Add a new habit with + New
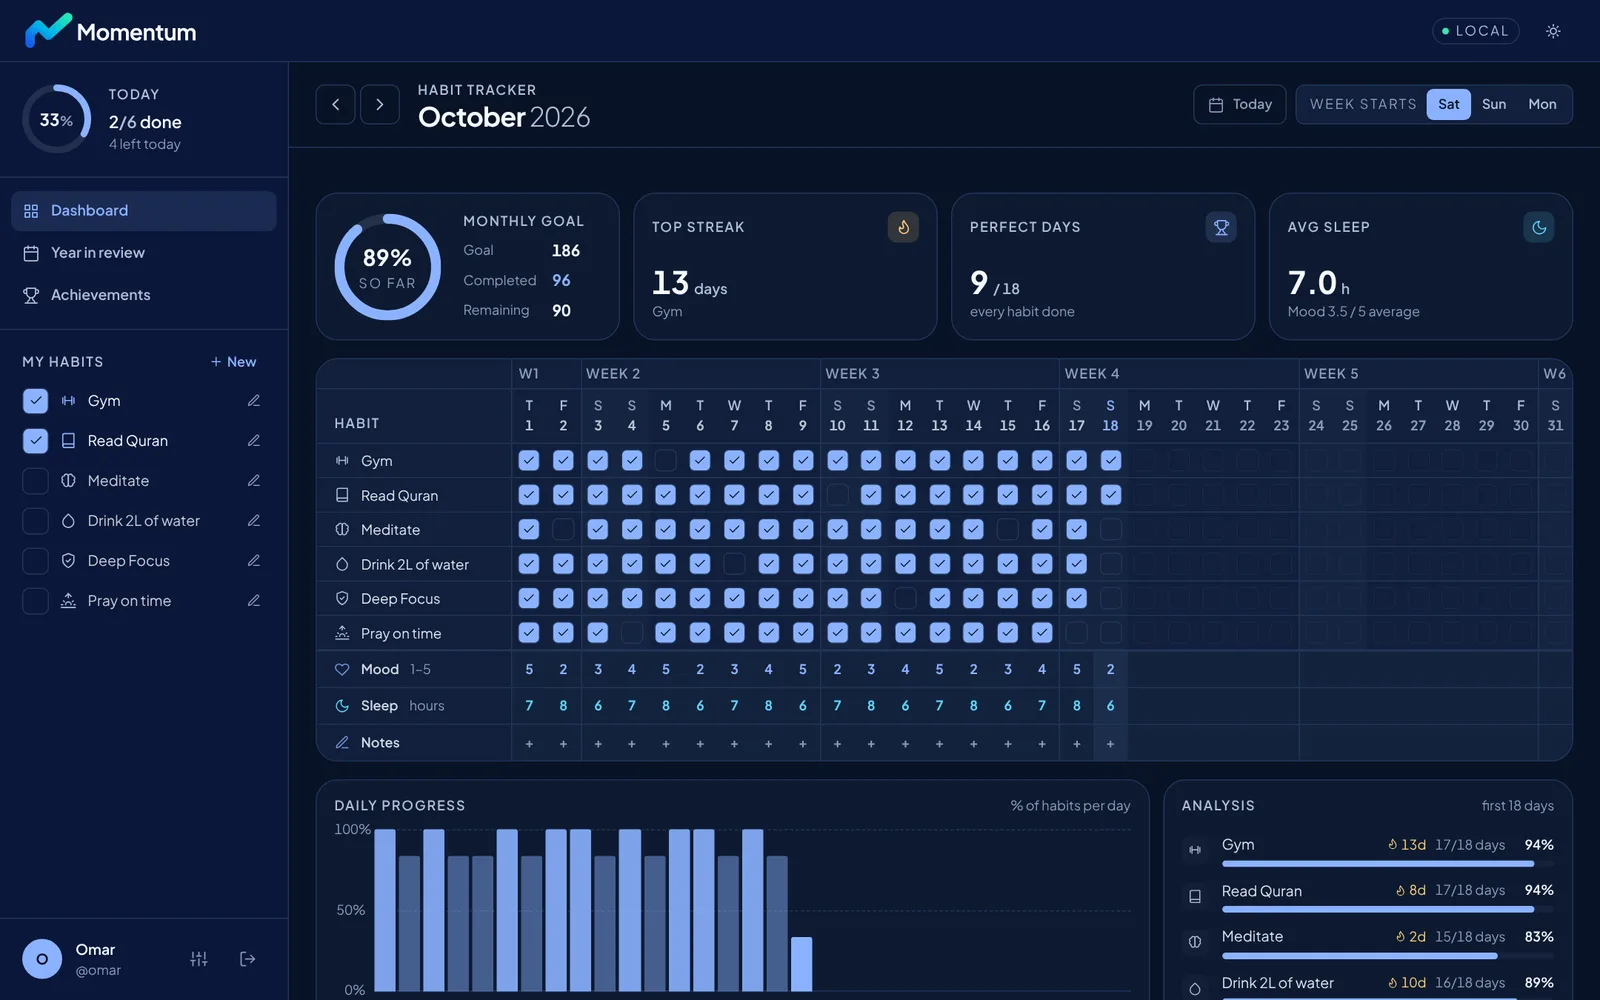 pyautogui.click(x=234, y=362)
